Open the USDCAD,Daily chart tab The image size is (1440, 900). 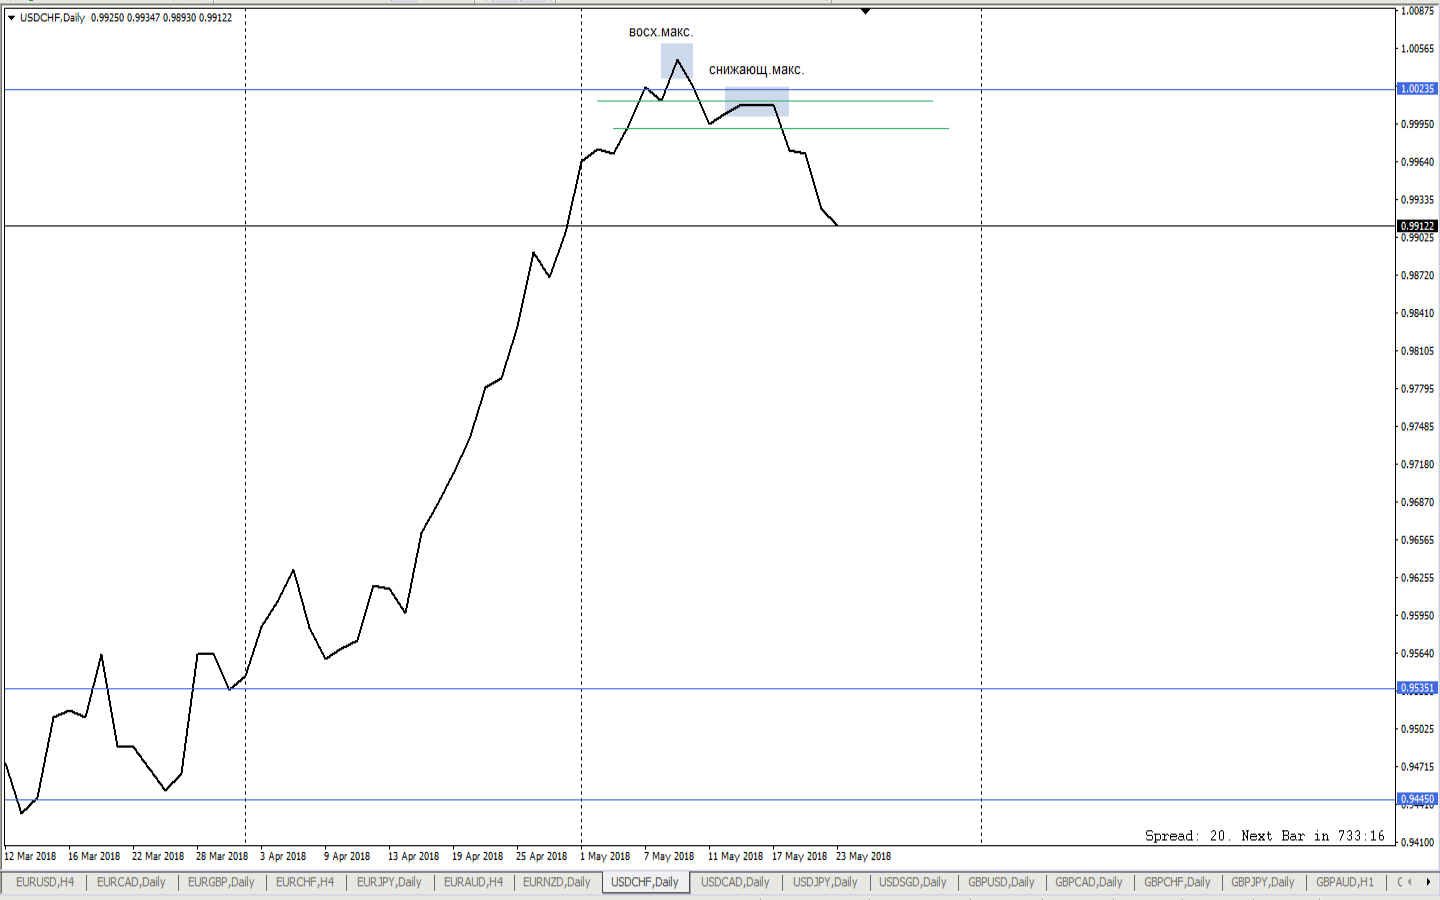tap(735, 882)
